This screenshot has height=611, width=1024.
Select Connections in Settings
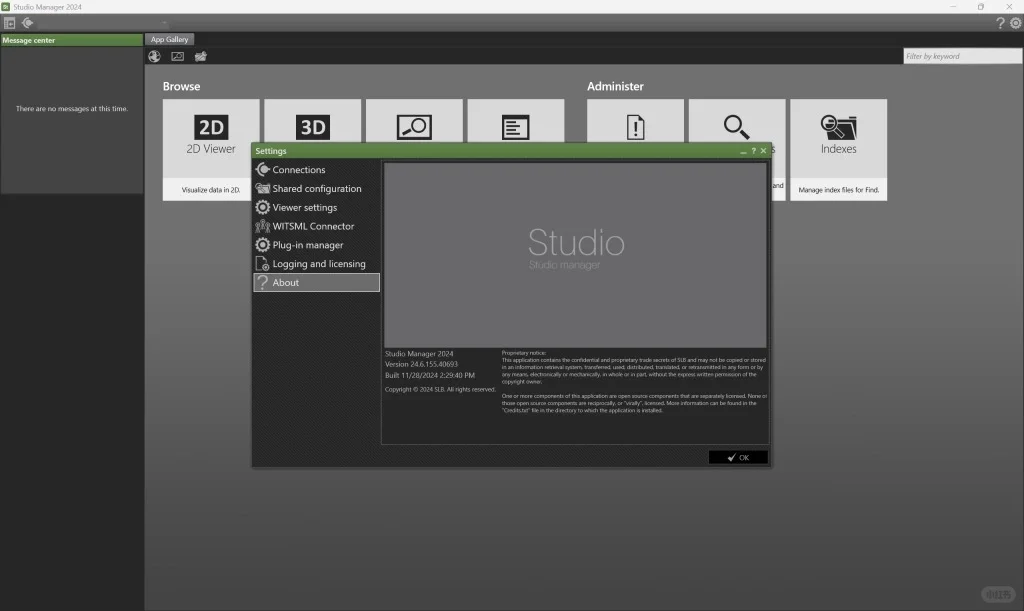[x=316, y=170]
